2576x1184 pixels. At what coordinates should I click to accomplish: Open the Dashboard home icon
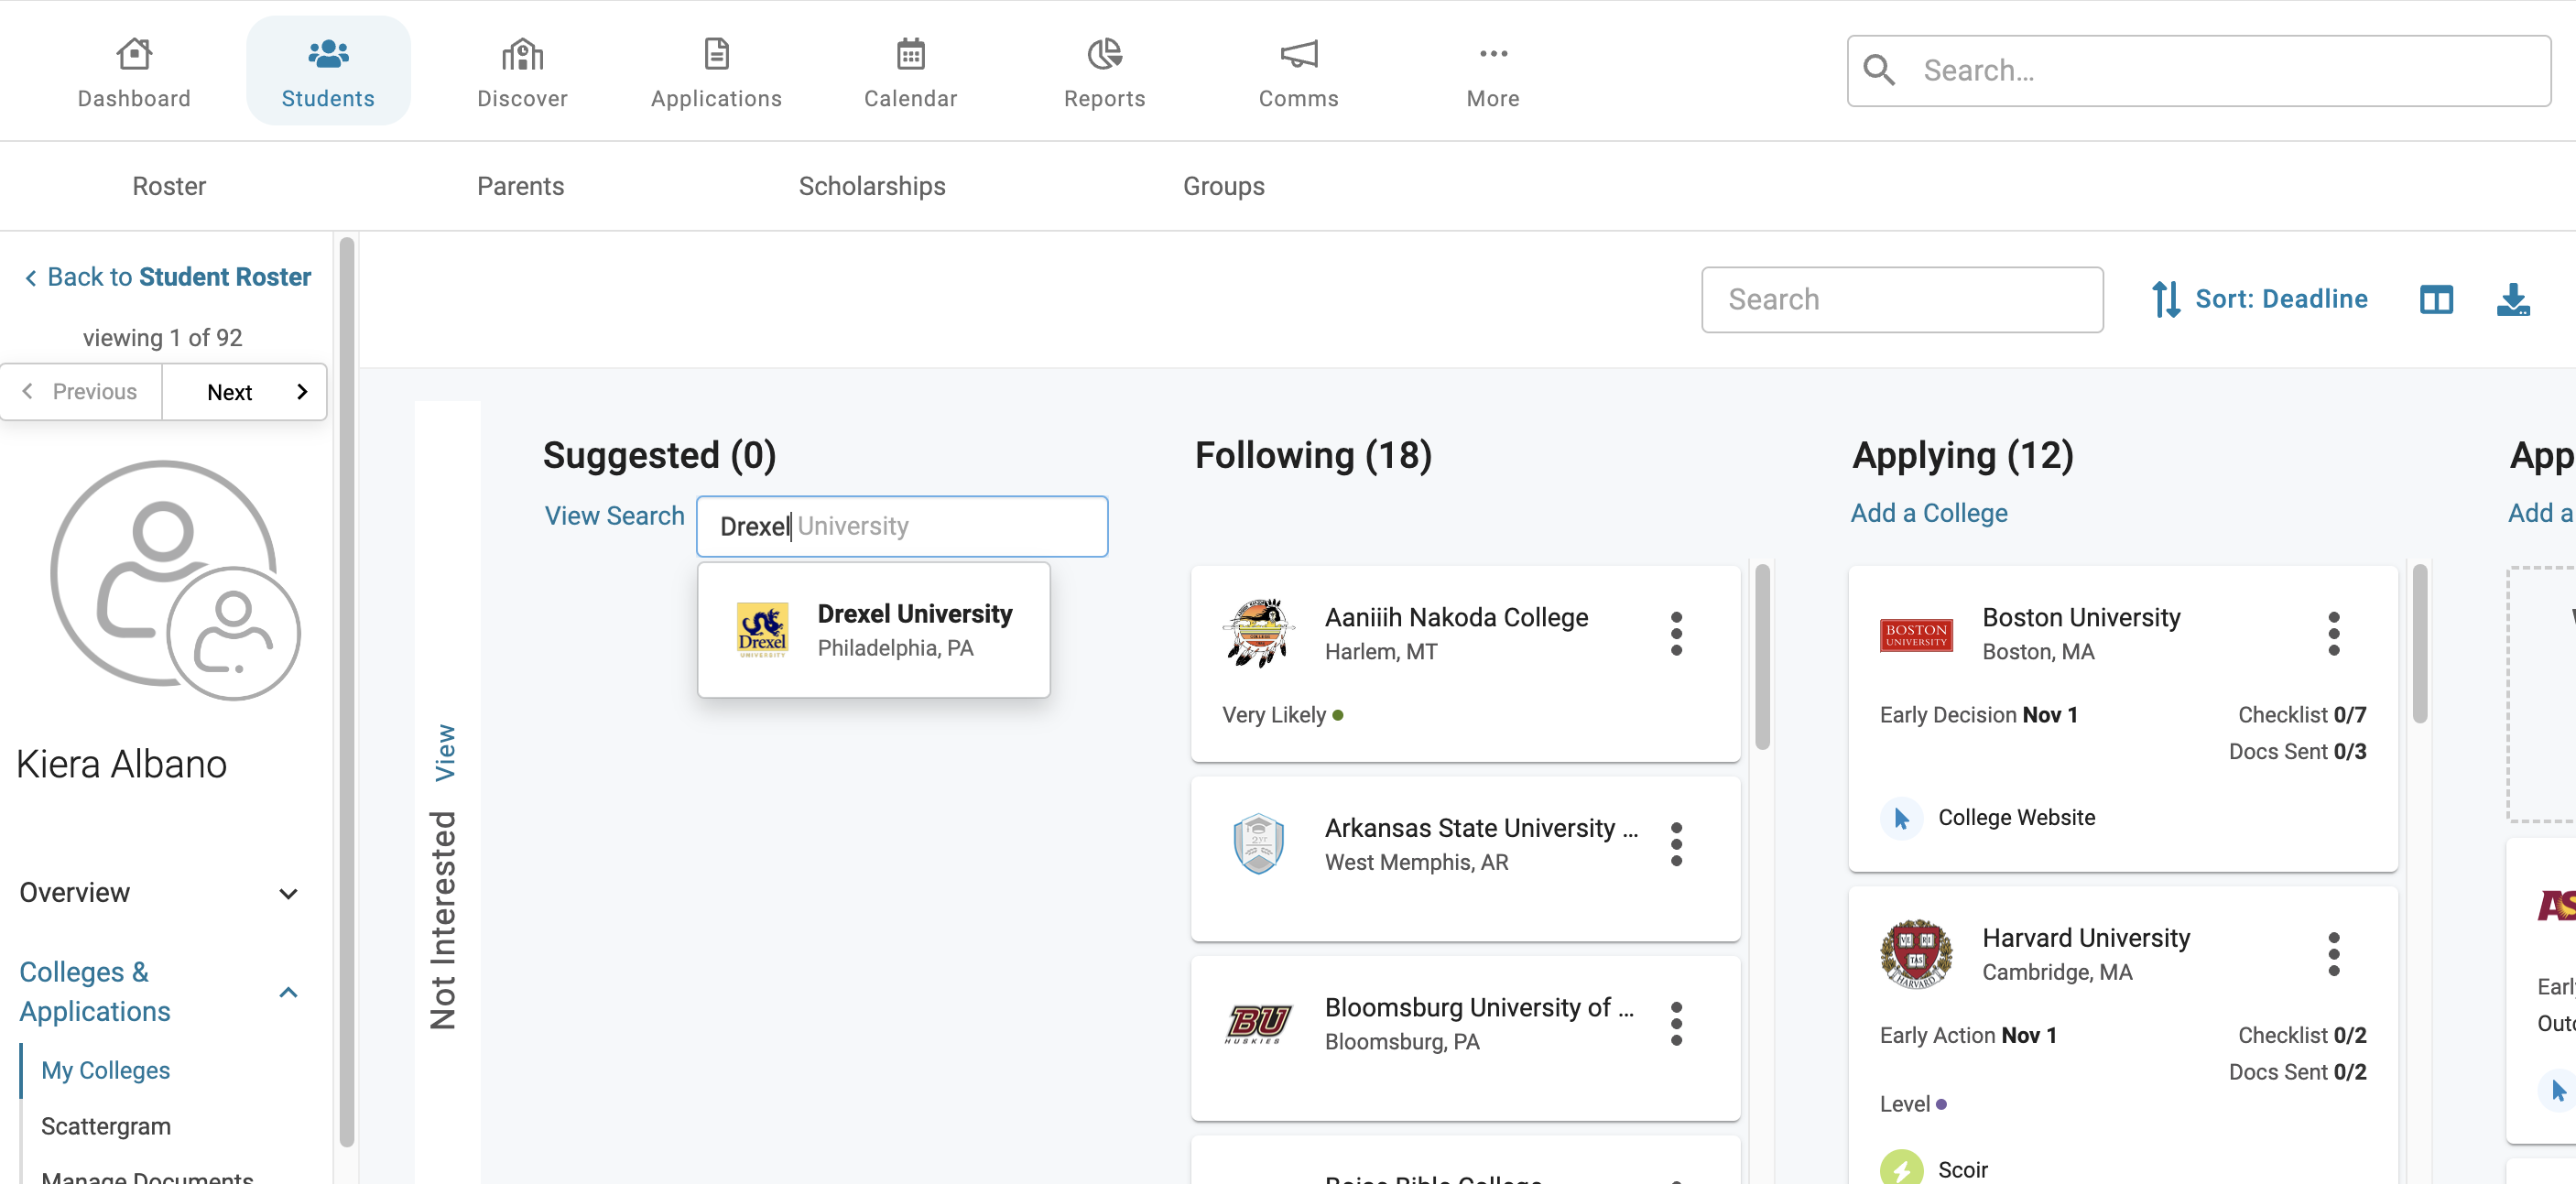tap(134, 54)
